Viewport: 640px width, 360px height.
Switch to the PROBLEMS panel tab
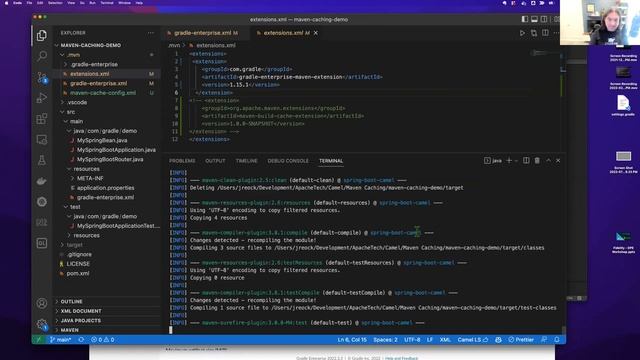pyautogui.click(x=182, y=161)
